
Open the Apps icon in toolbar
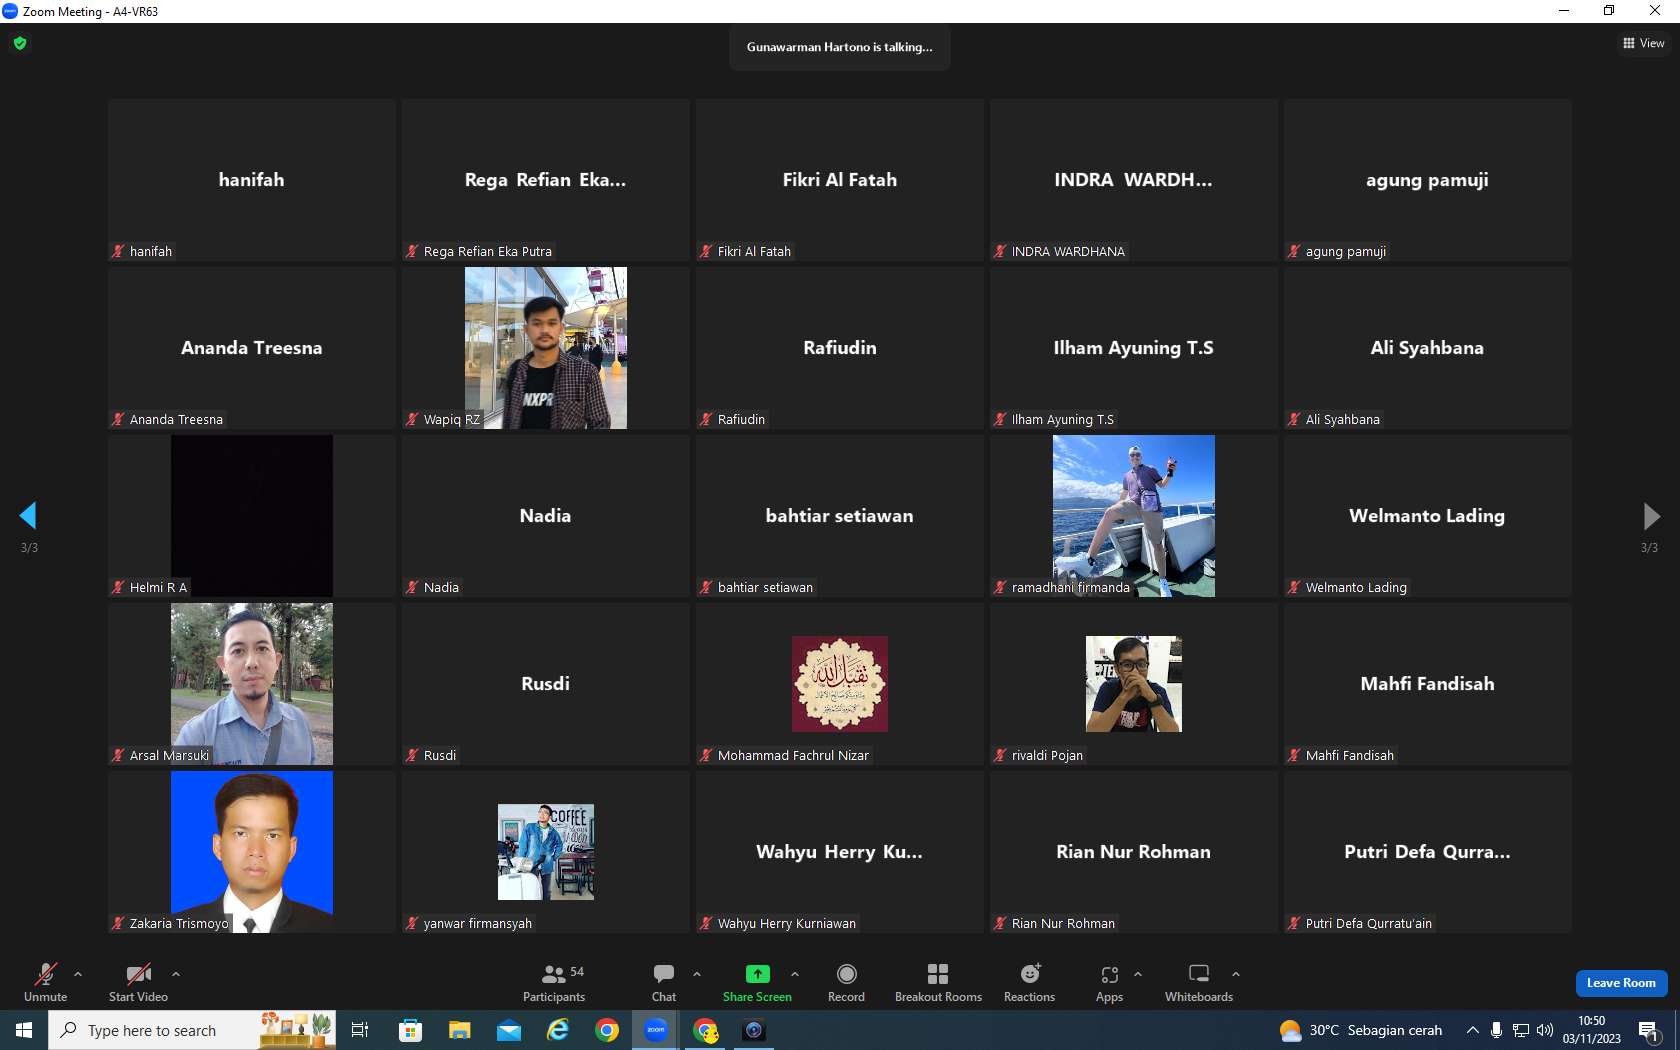coord(1110,974)
